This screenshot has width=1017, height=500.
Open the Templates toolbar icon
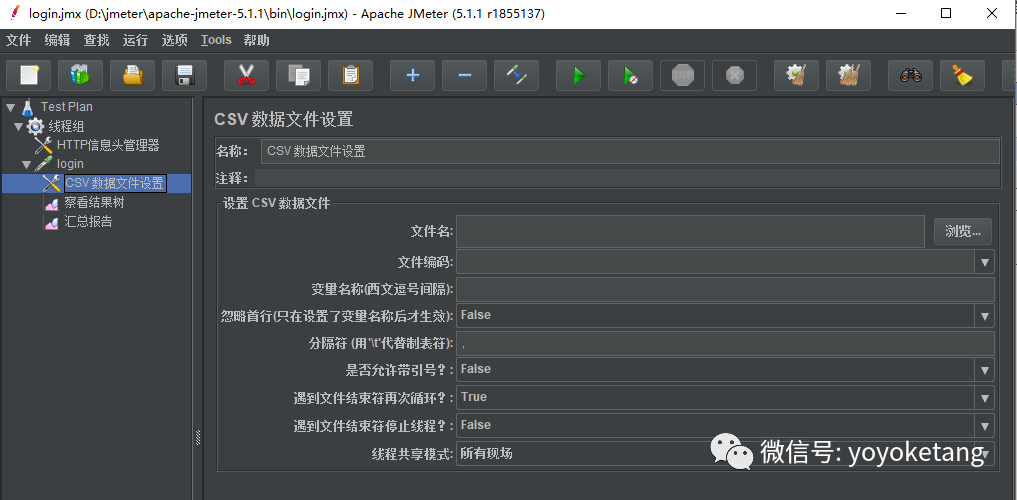[x=80, y=76]
